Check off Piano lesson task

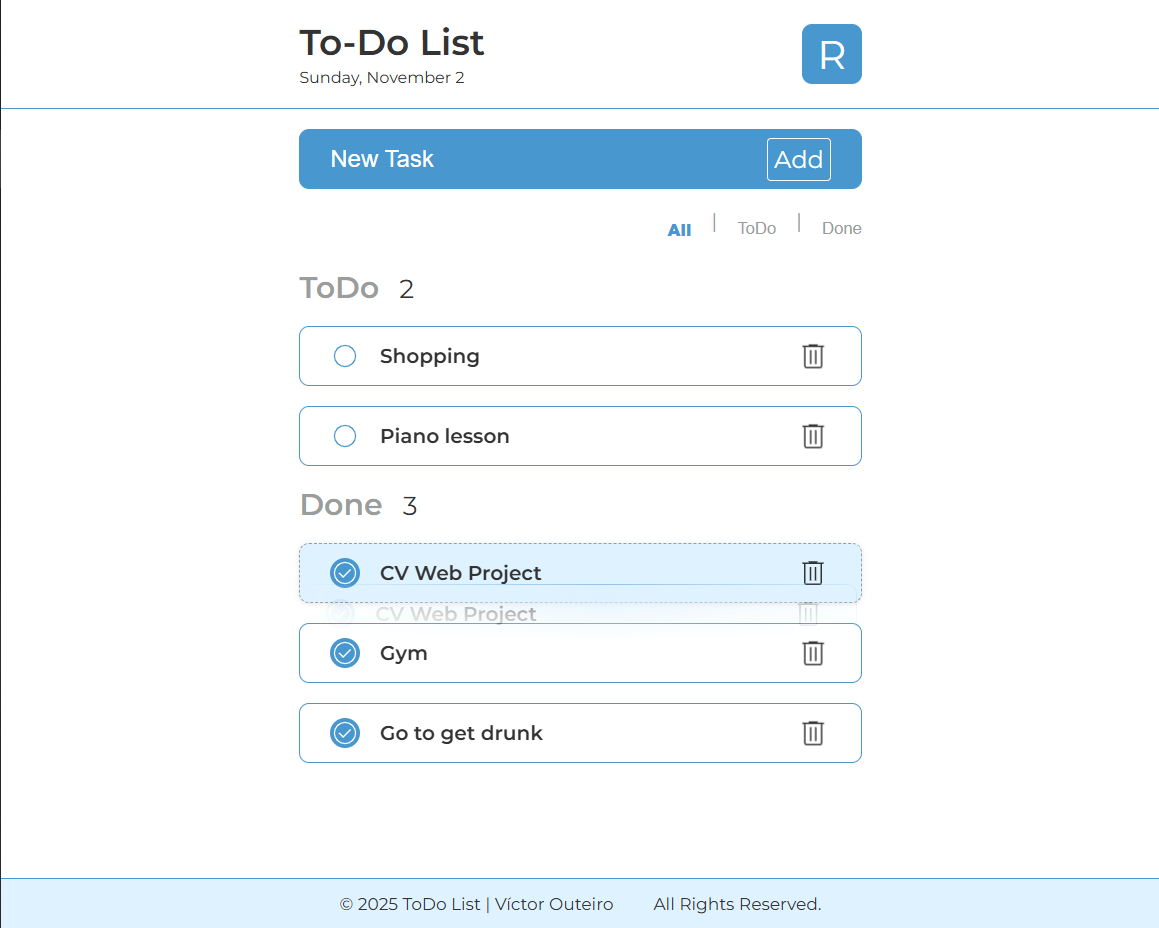[x=345, y=436]
